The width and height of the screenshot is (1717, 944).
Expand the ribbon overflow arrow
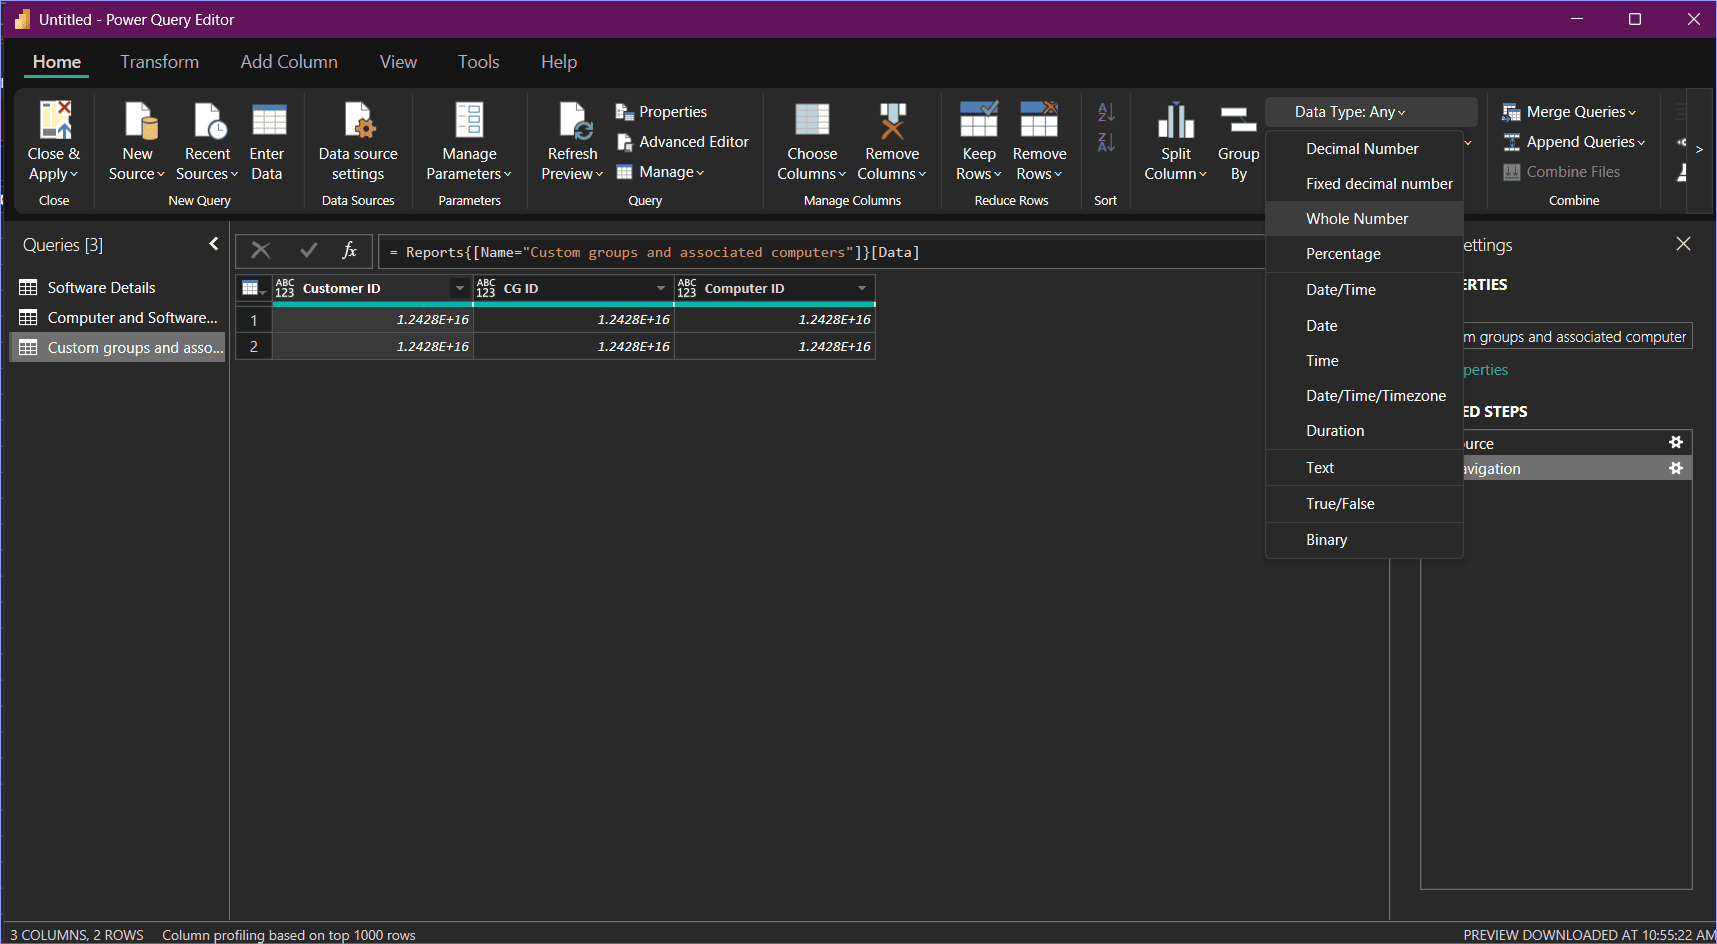coord(1699,150)
